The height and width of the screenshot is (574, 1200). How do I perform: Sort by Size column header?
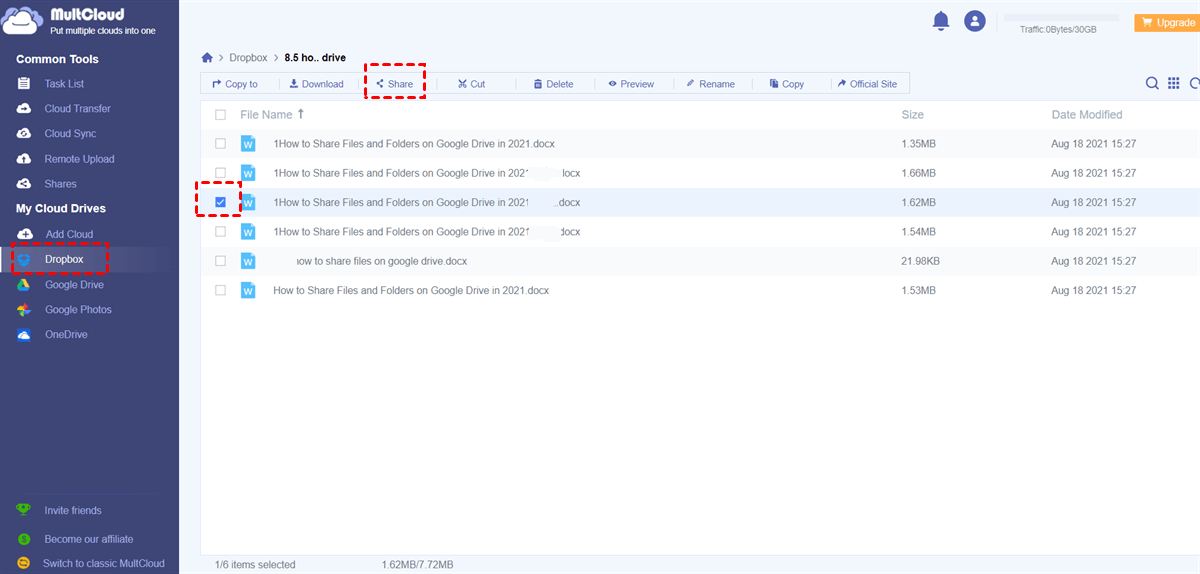click(912, 115)
